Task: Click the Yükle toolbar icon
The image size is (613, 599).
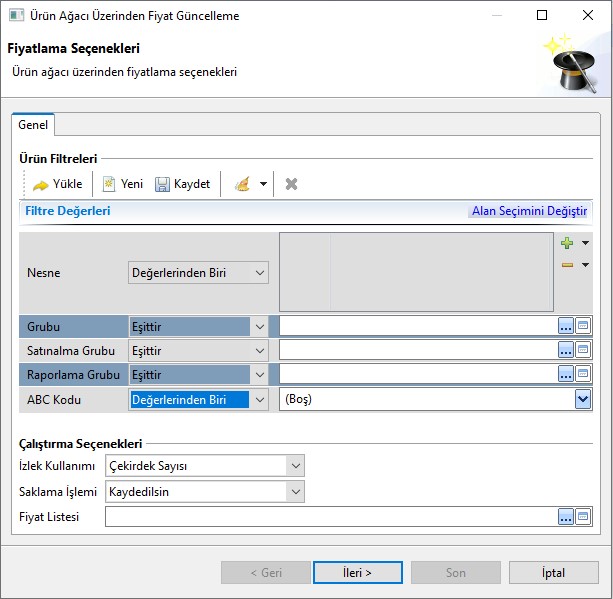Action: coord(40,185)
